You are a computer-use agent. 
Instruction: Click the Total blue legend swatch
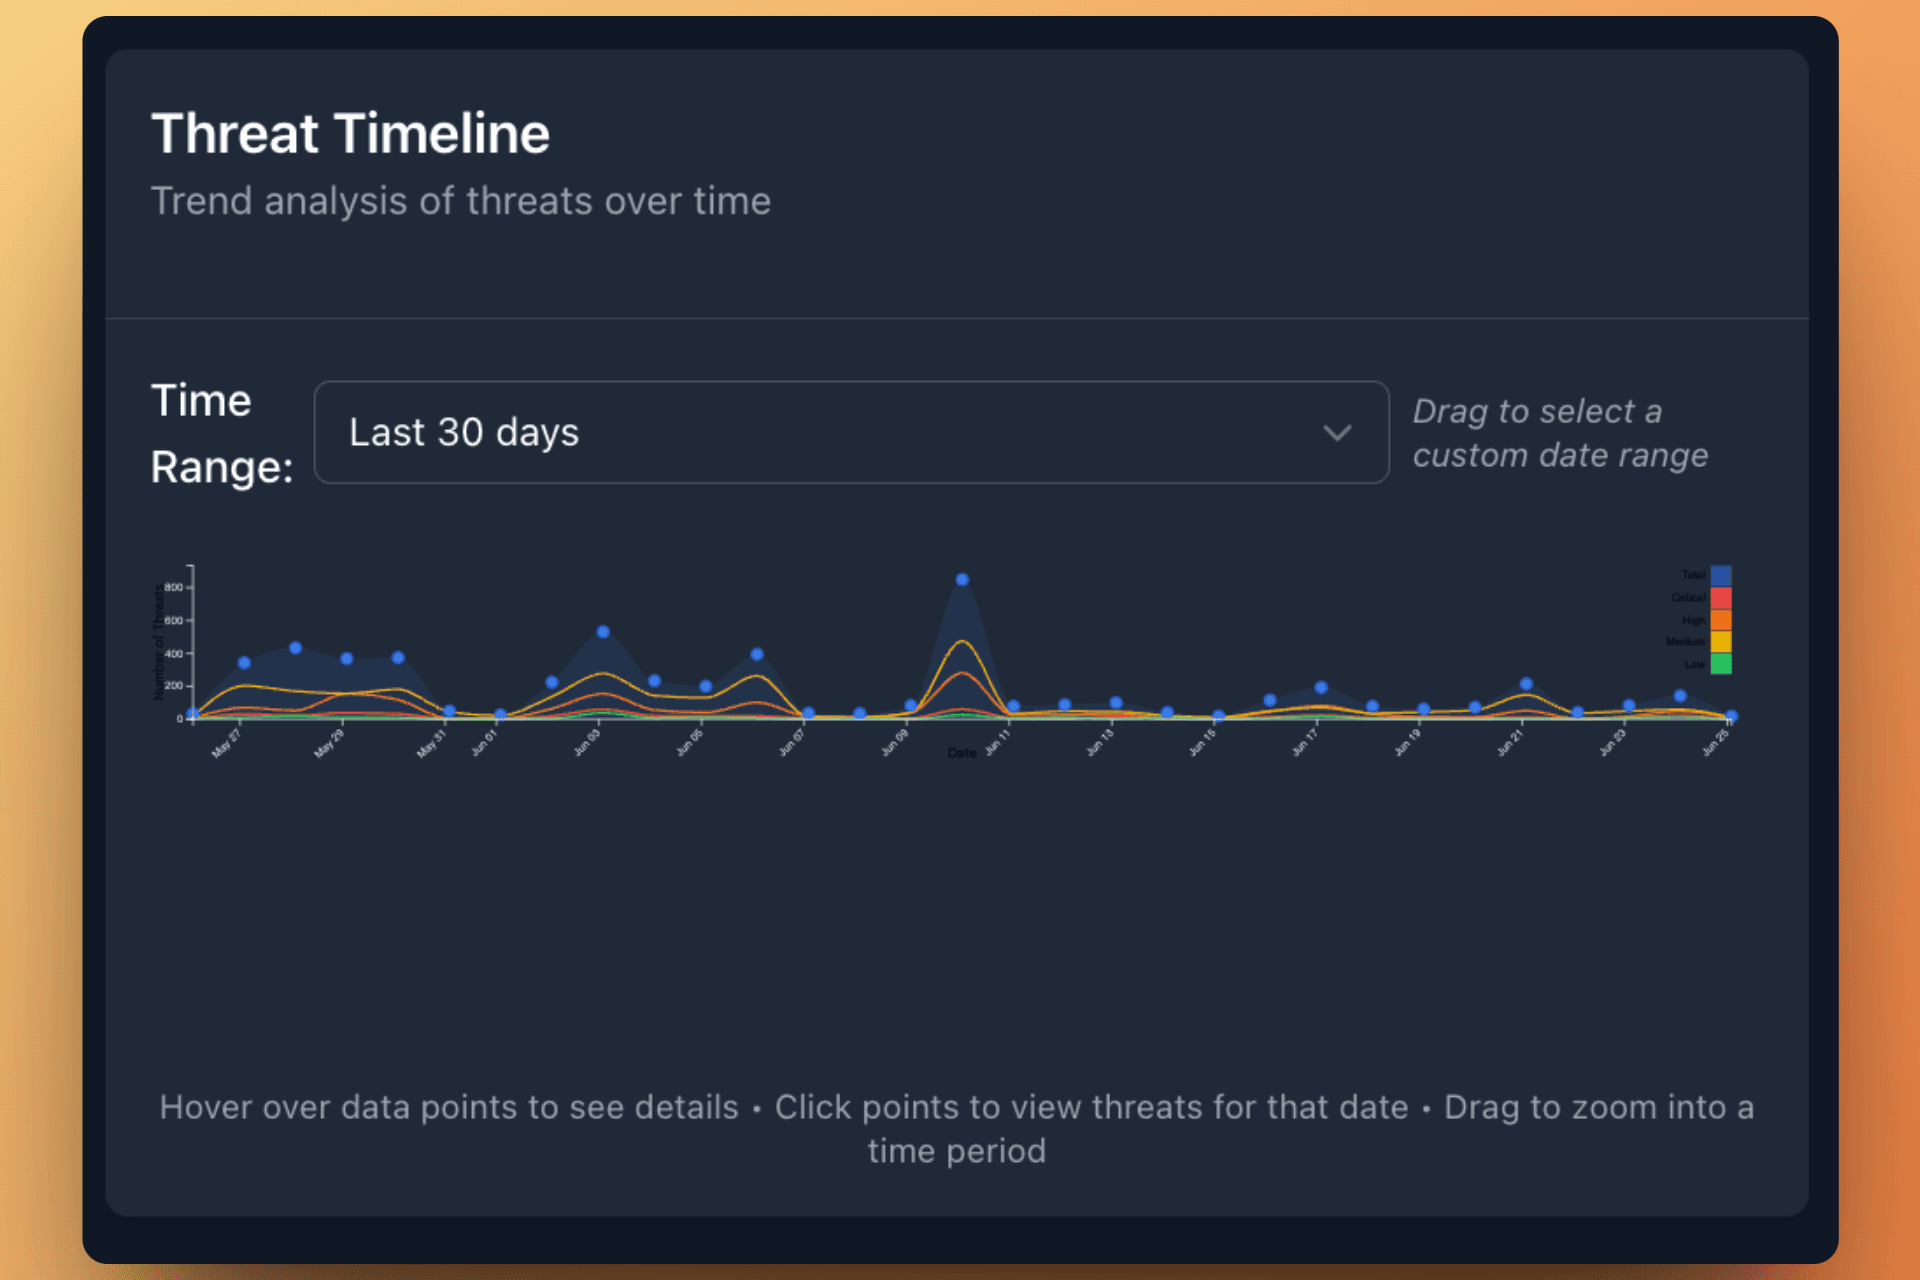1720,575
